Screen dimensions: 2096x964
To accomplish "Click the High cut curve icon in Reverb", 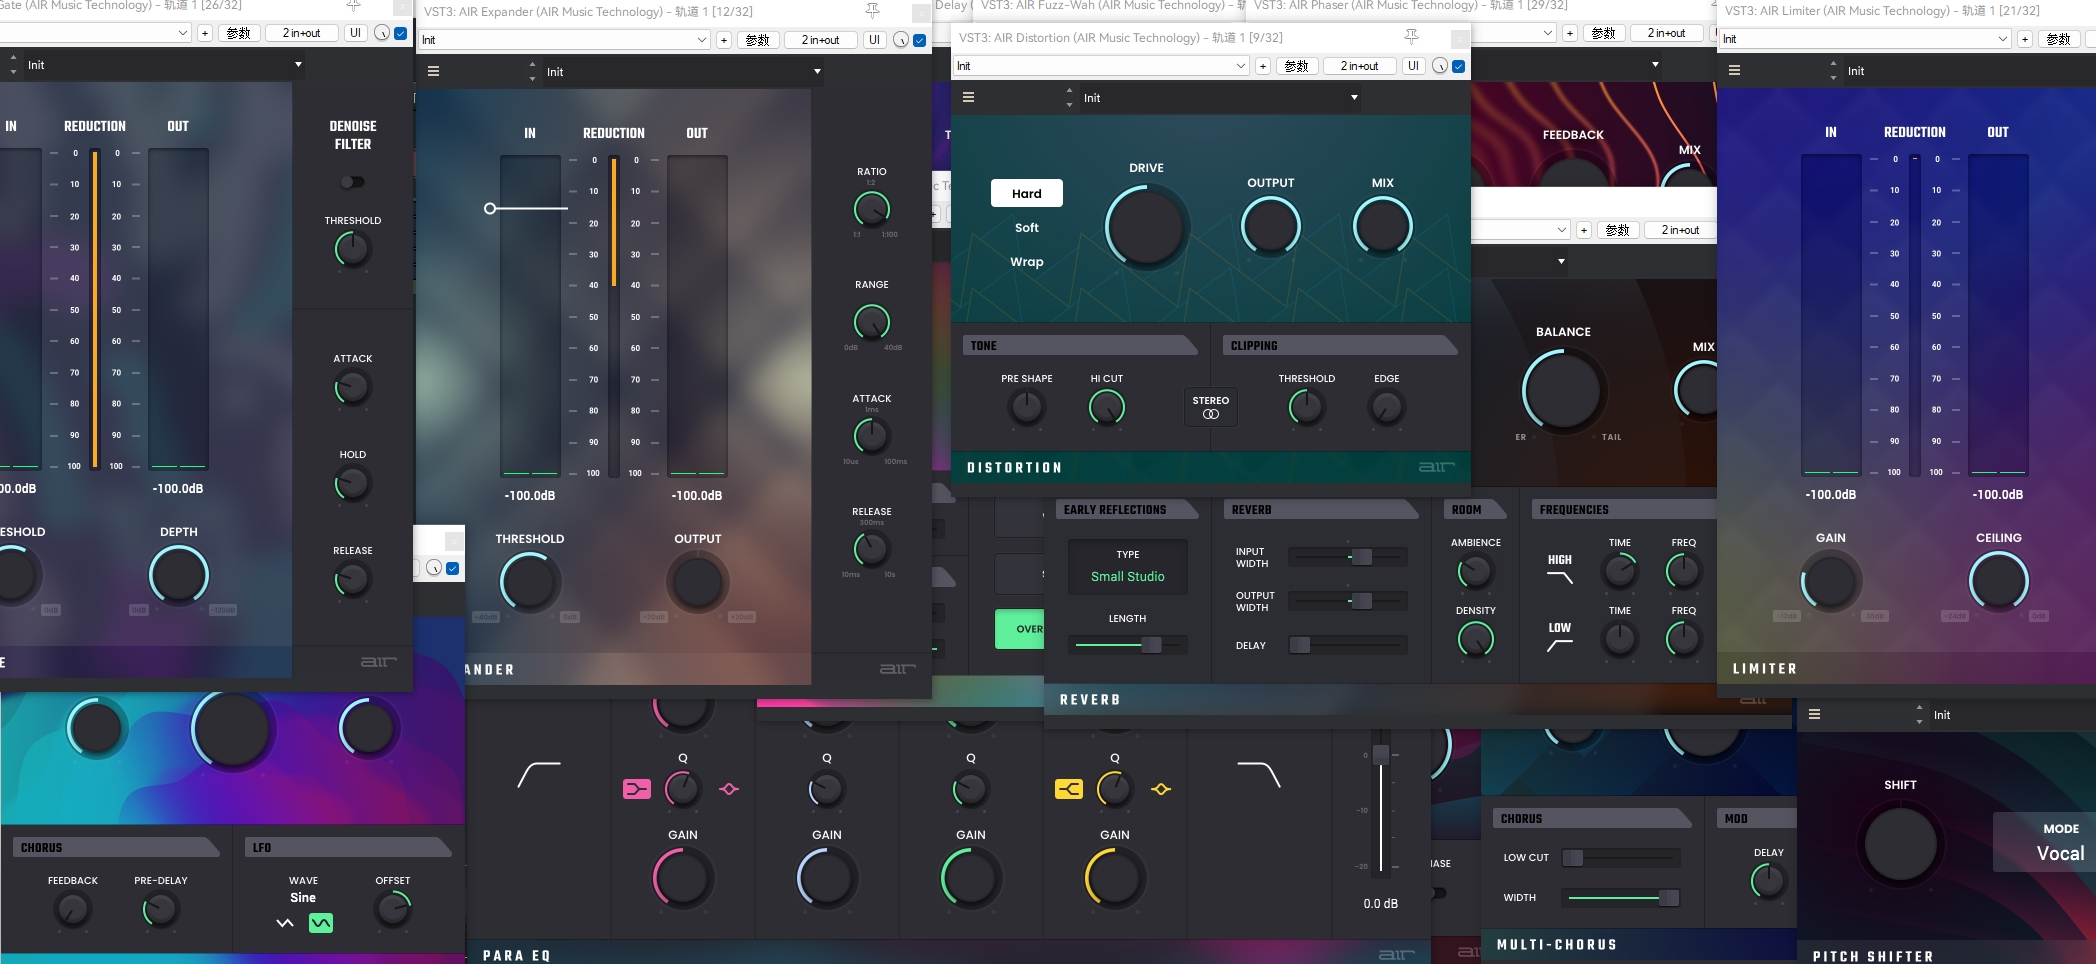I will click(1560, 577).
